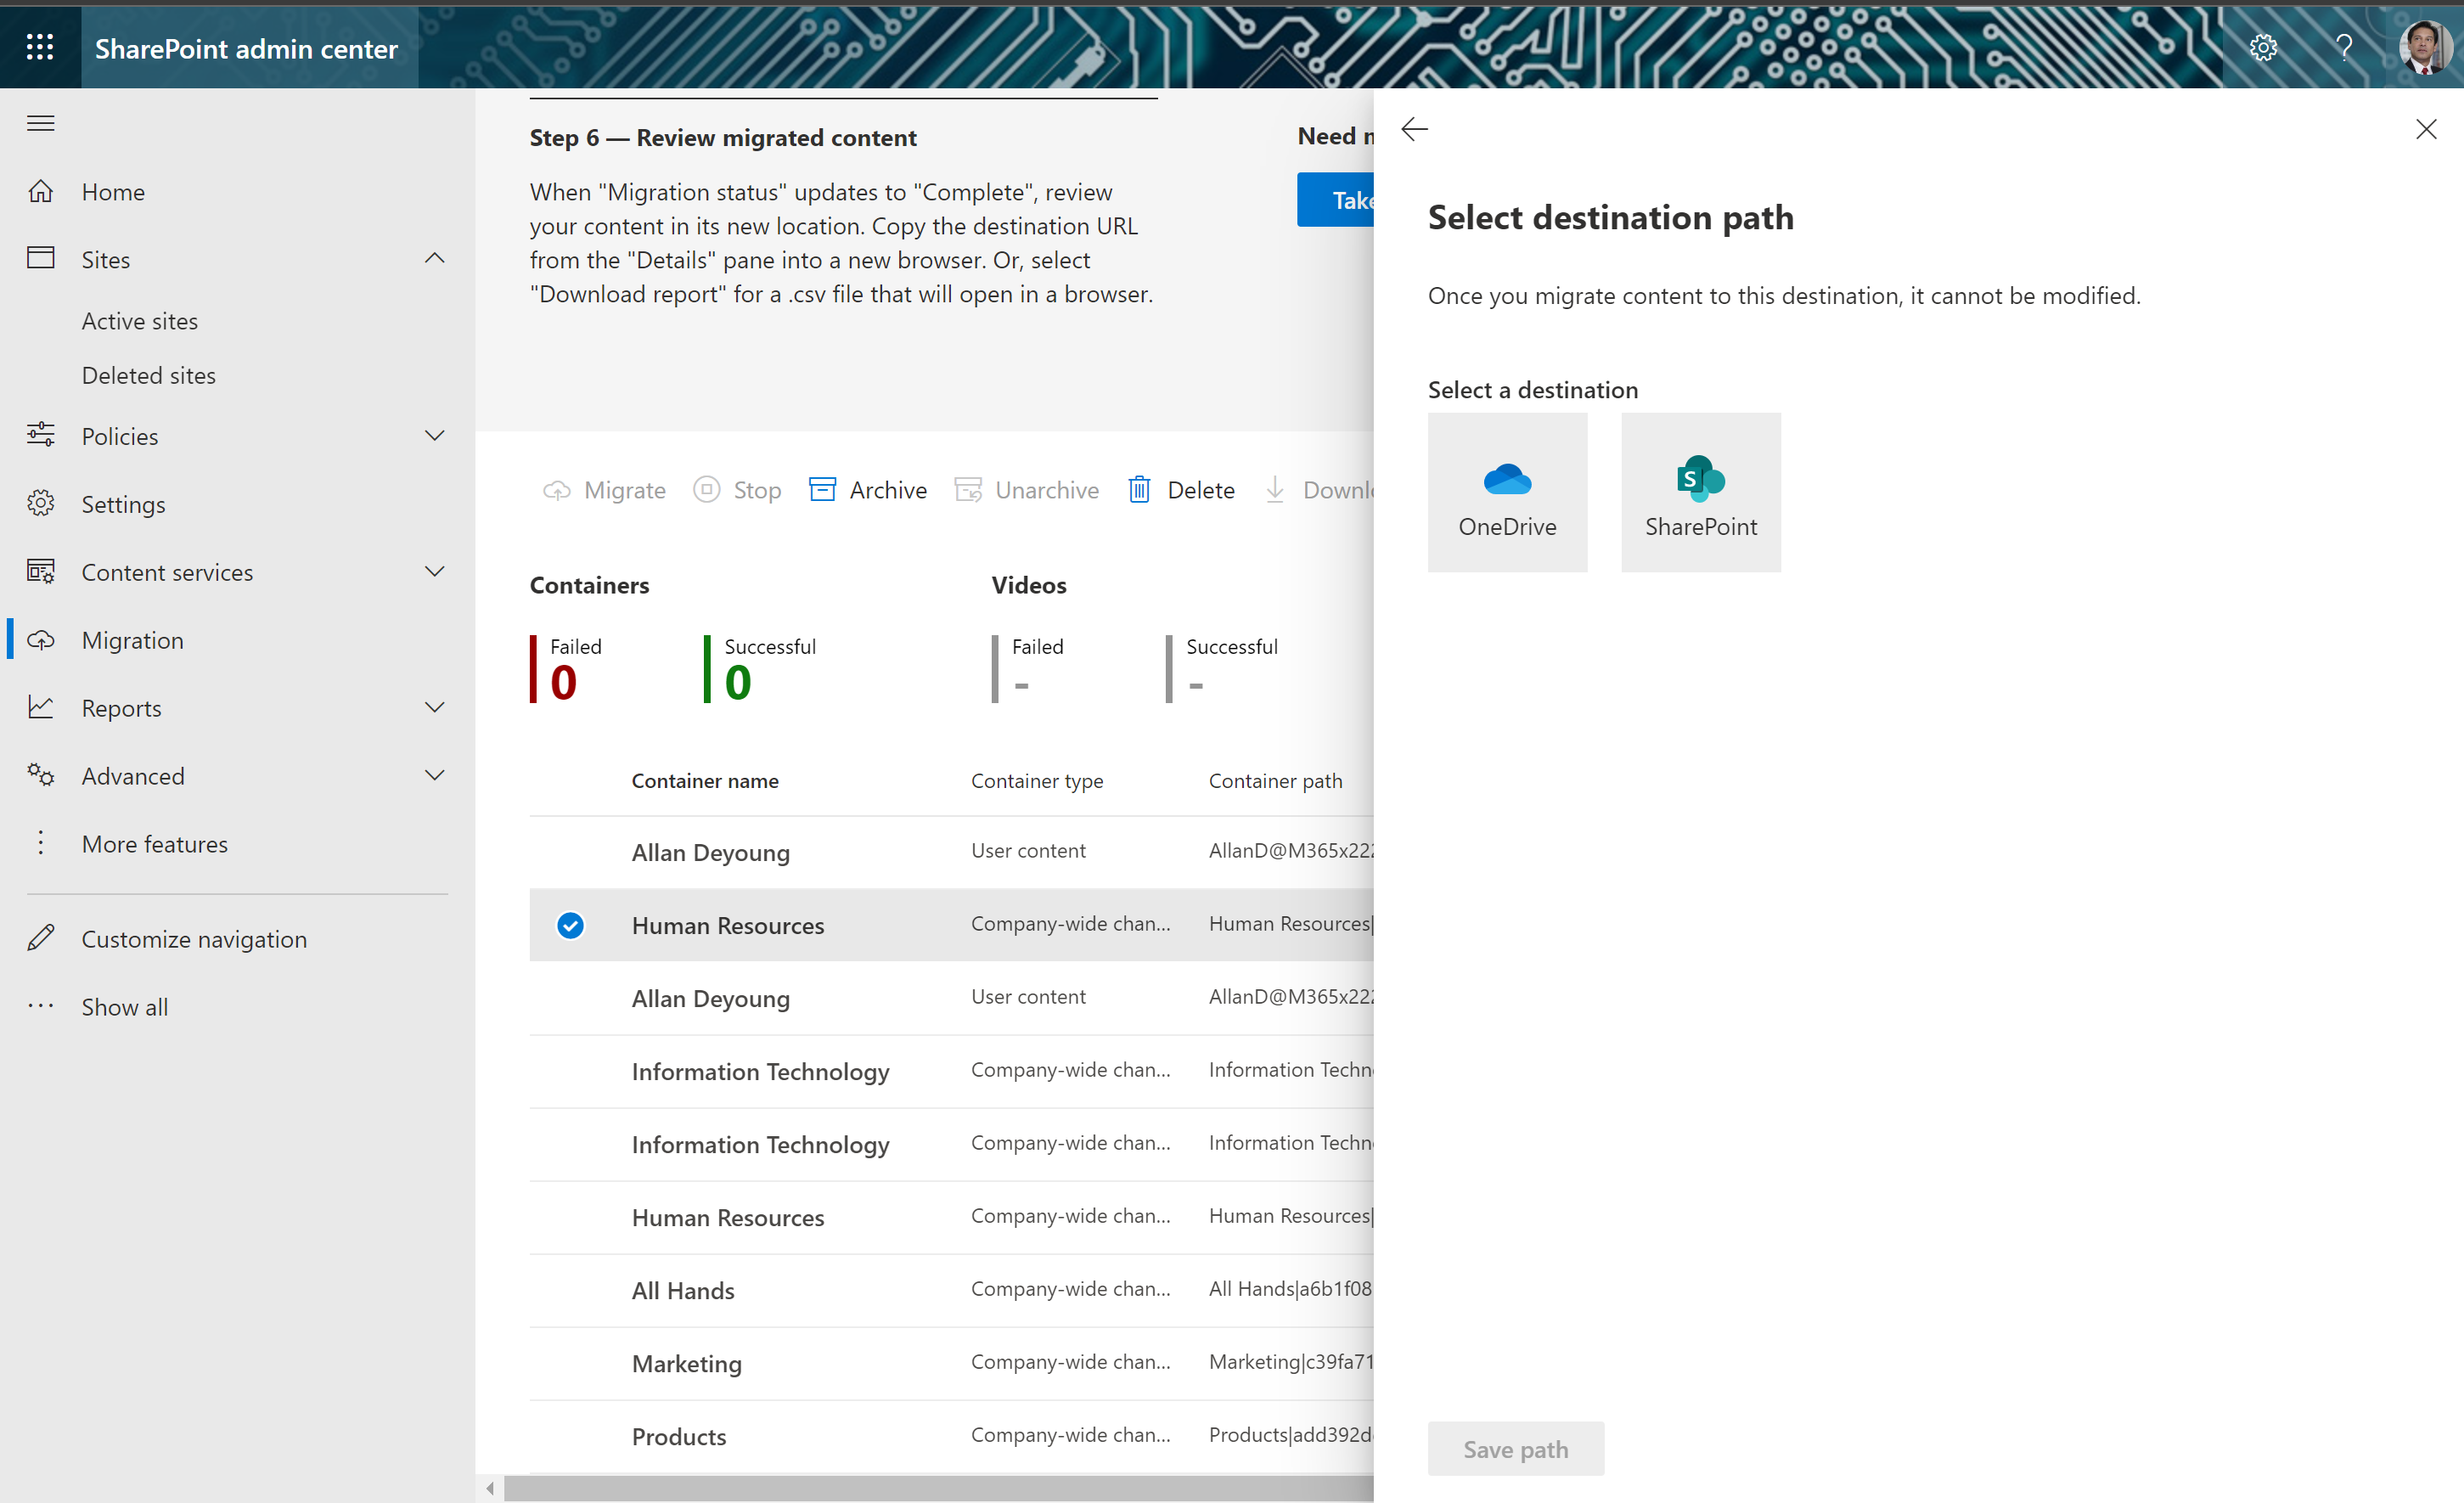Image resolution: width=2464 pixels, height=1503 pixels.
Task: Select the Marketing container row
Action: pyautogui.click(x=686, y=1364)
